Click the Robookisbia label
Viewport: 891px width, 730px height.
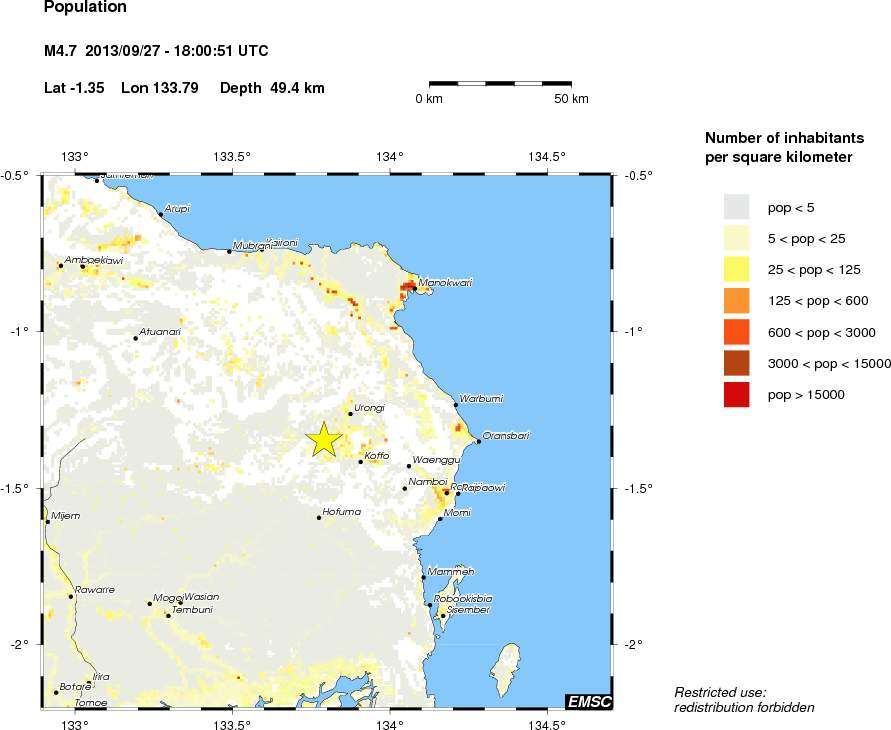[463, 599]
